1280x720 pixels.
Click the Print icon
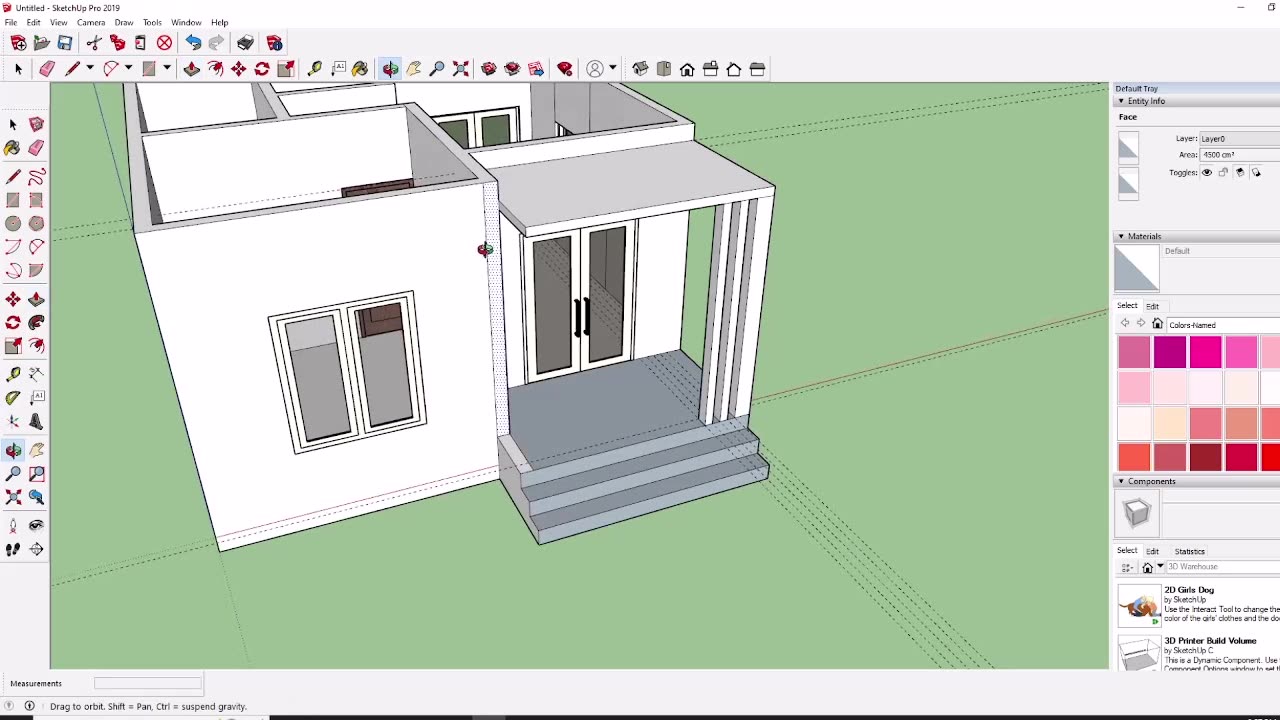[245, 43]
